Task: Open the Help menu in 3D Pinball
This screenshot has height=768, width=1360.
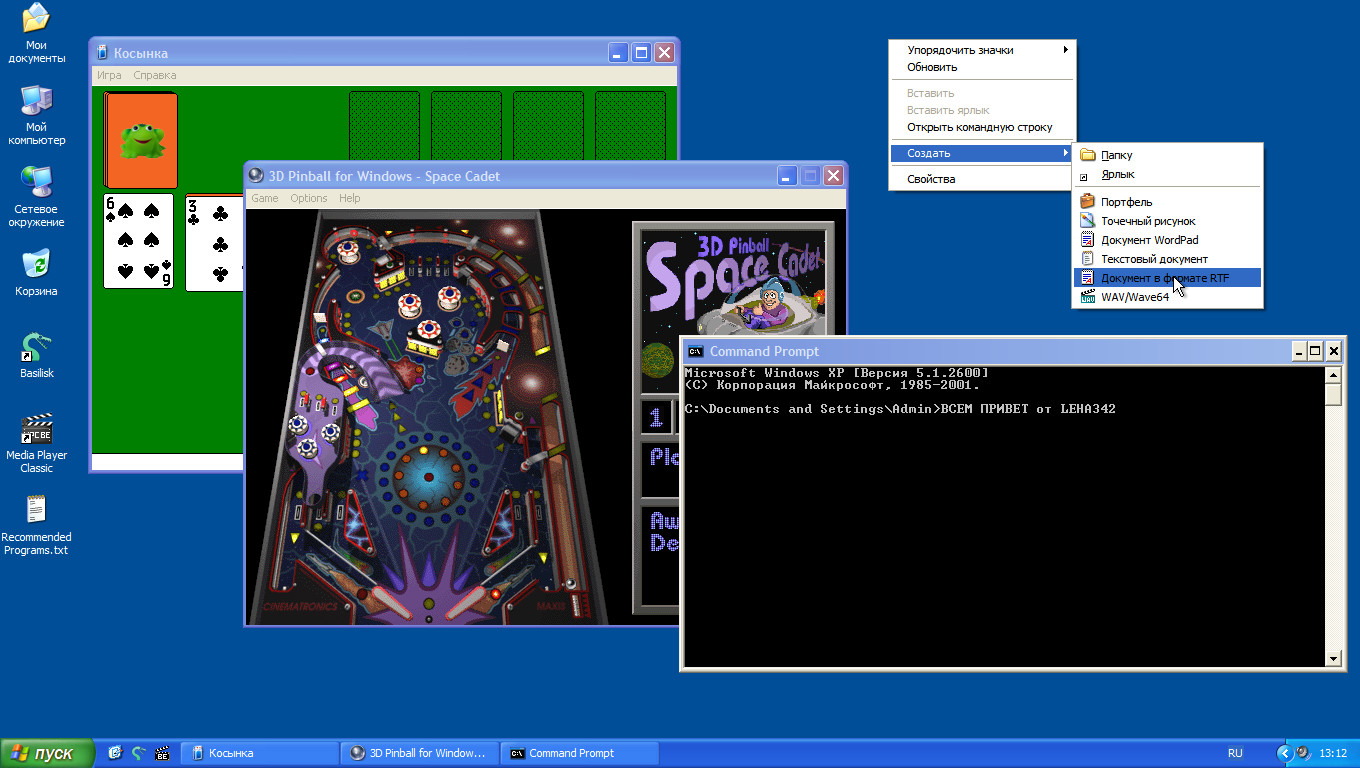Action: point(349,198)
